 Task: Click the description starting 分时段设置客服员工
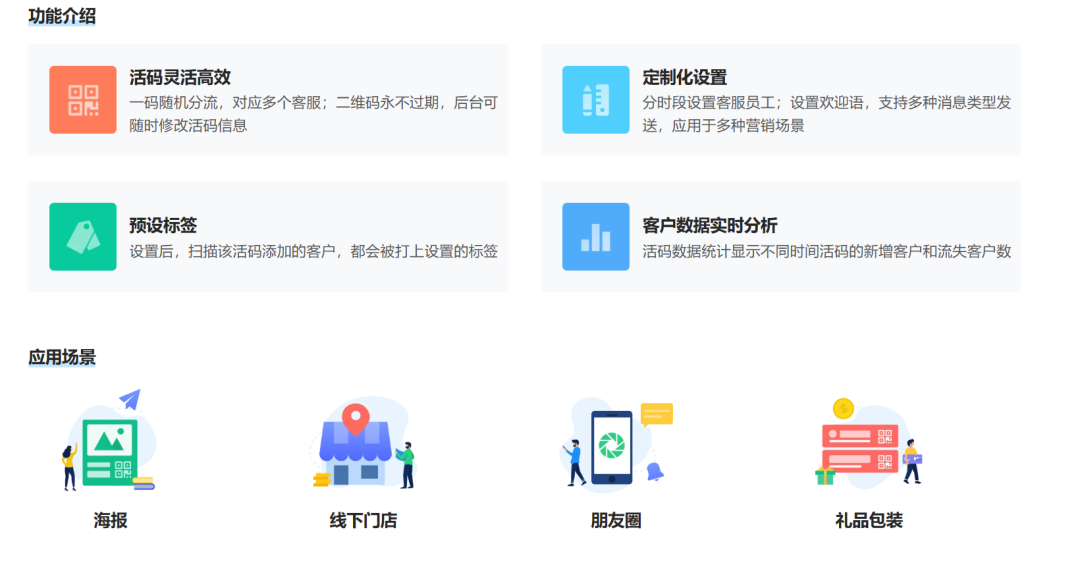point(827,114)
